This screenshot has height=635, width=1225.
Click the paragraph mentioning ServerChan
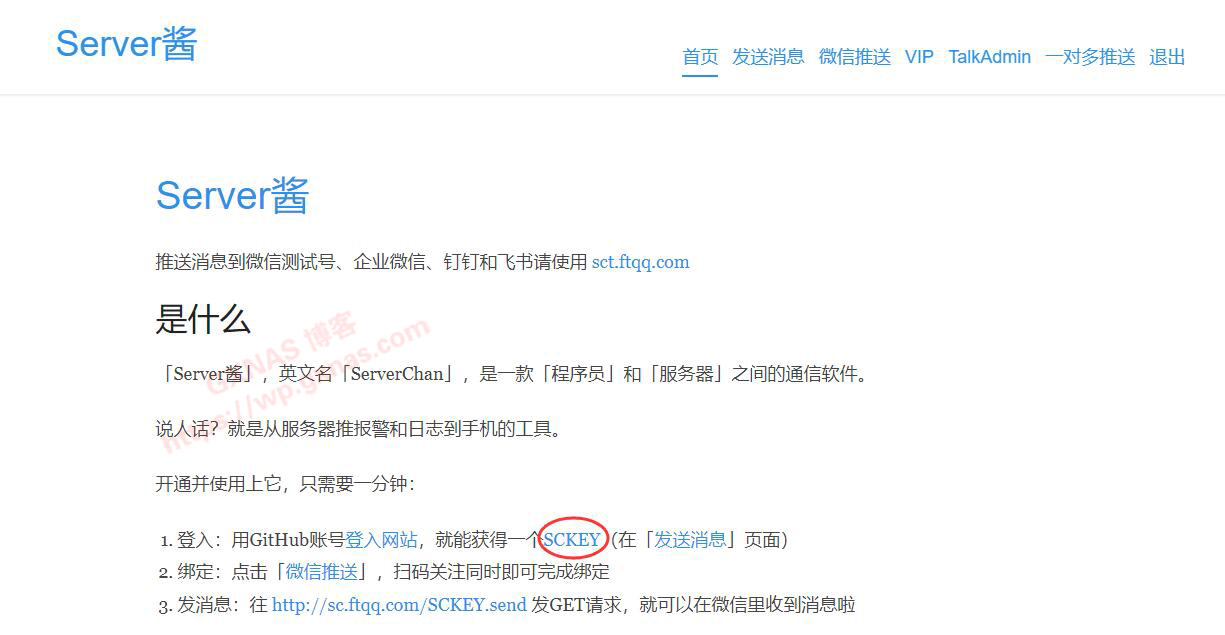513,375
